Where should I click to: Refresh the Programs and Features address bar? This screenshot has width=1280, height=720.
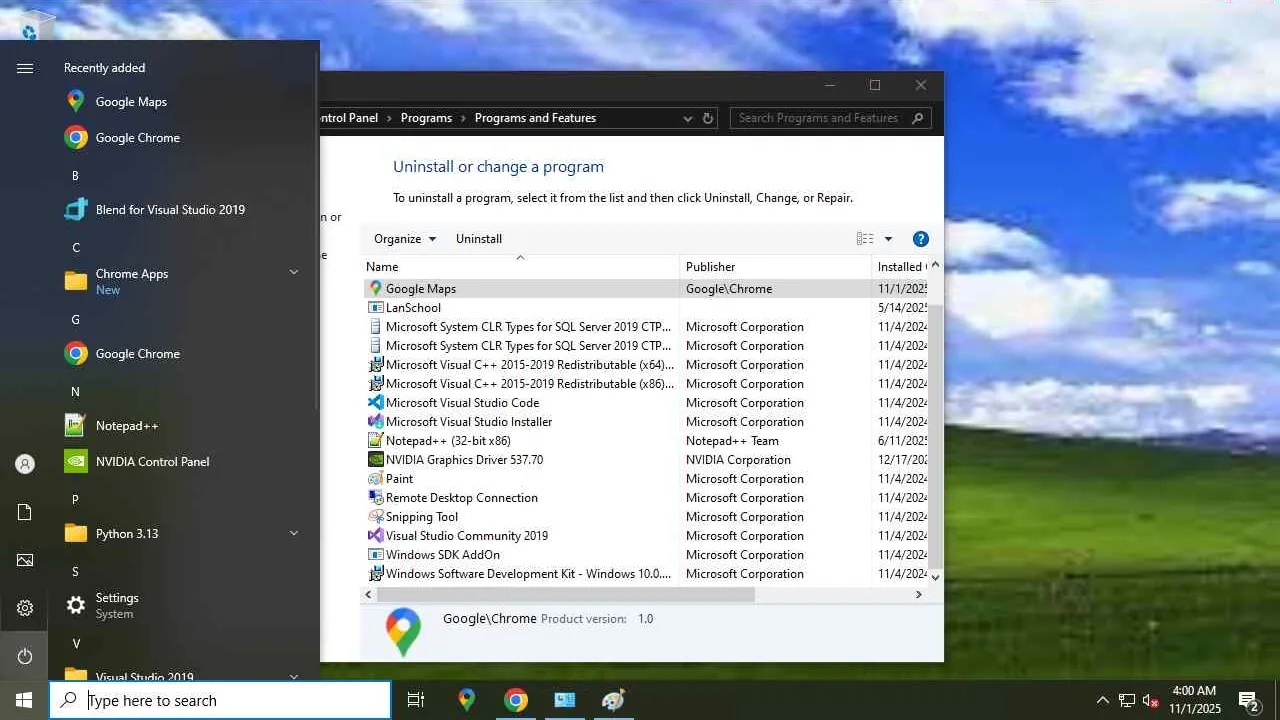coord(708,118)
